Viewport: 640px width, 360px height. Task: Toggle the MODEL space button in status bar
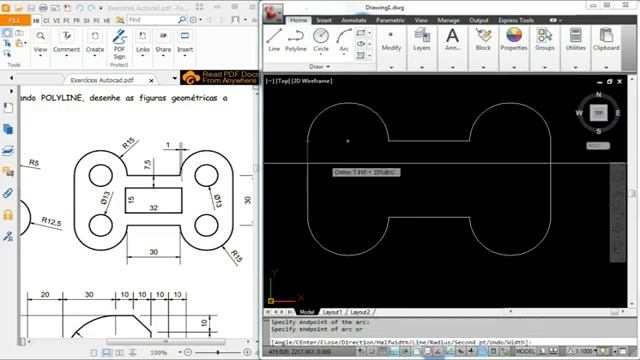pos(525,351)
